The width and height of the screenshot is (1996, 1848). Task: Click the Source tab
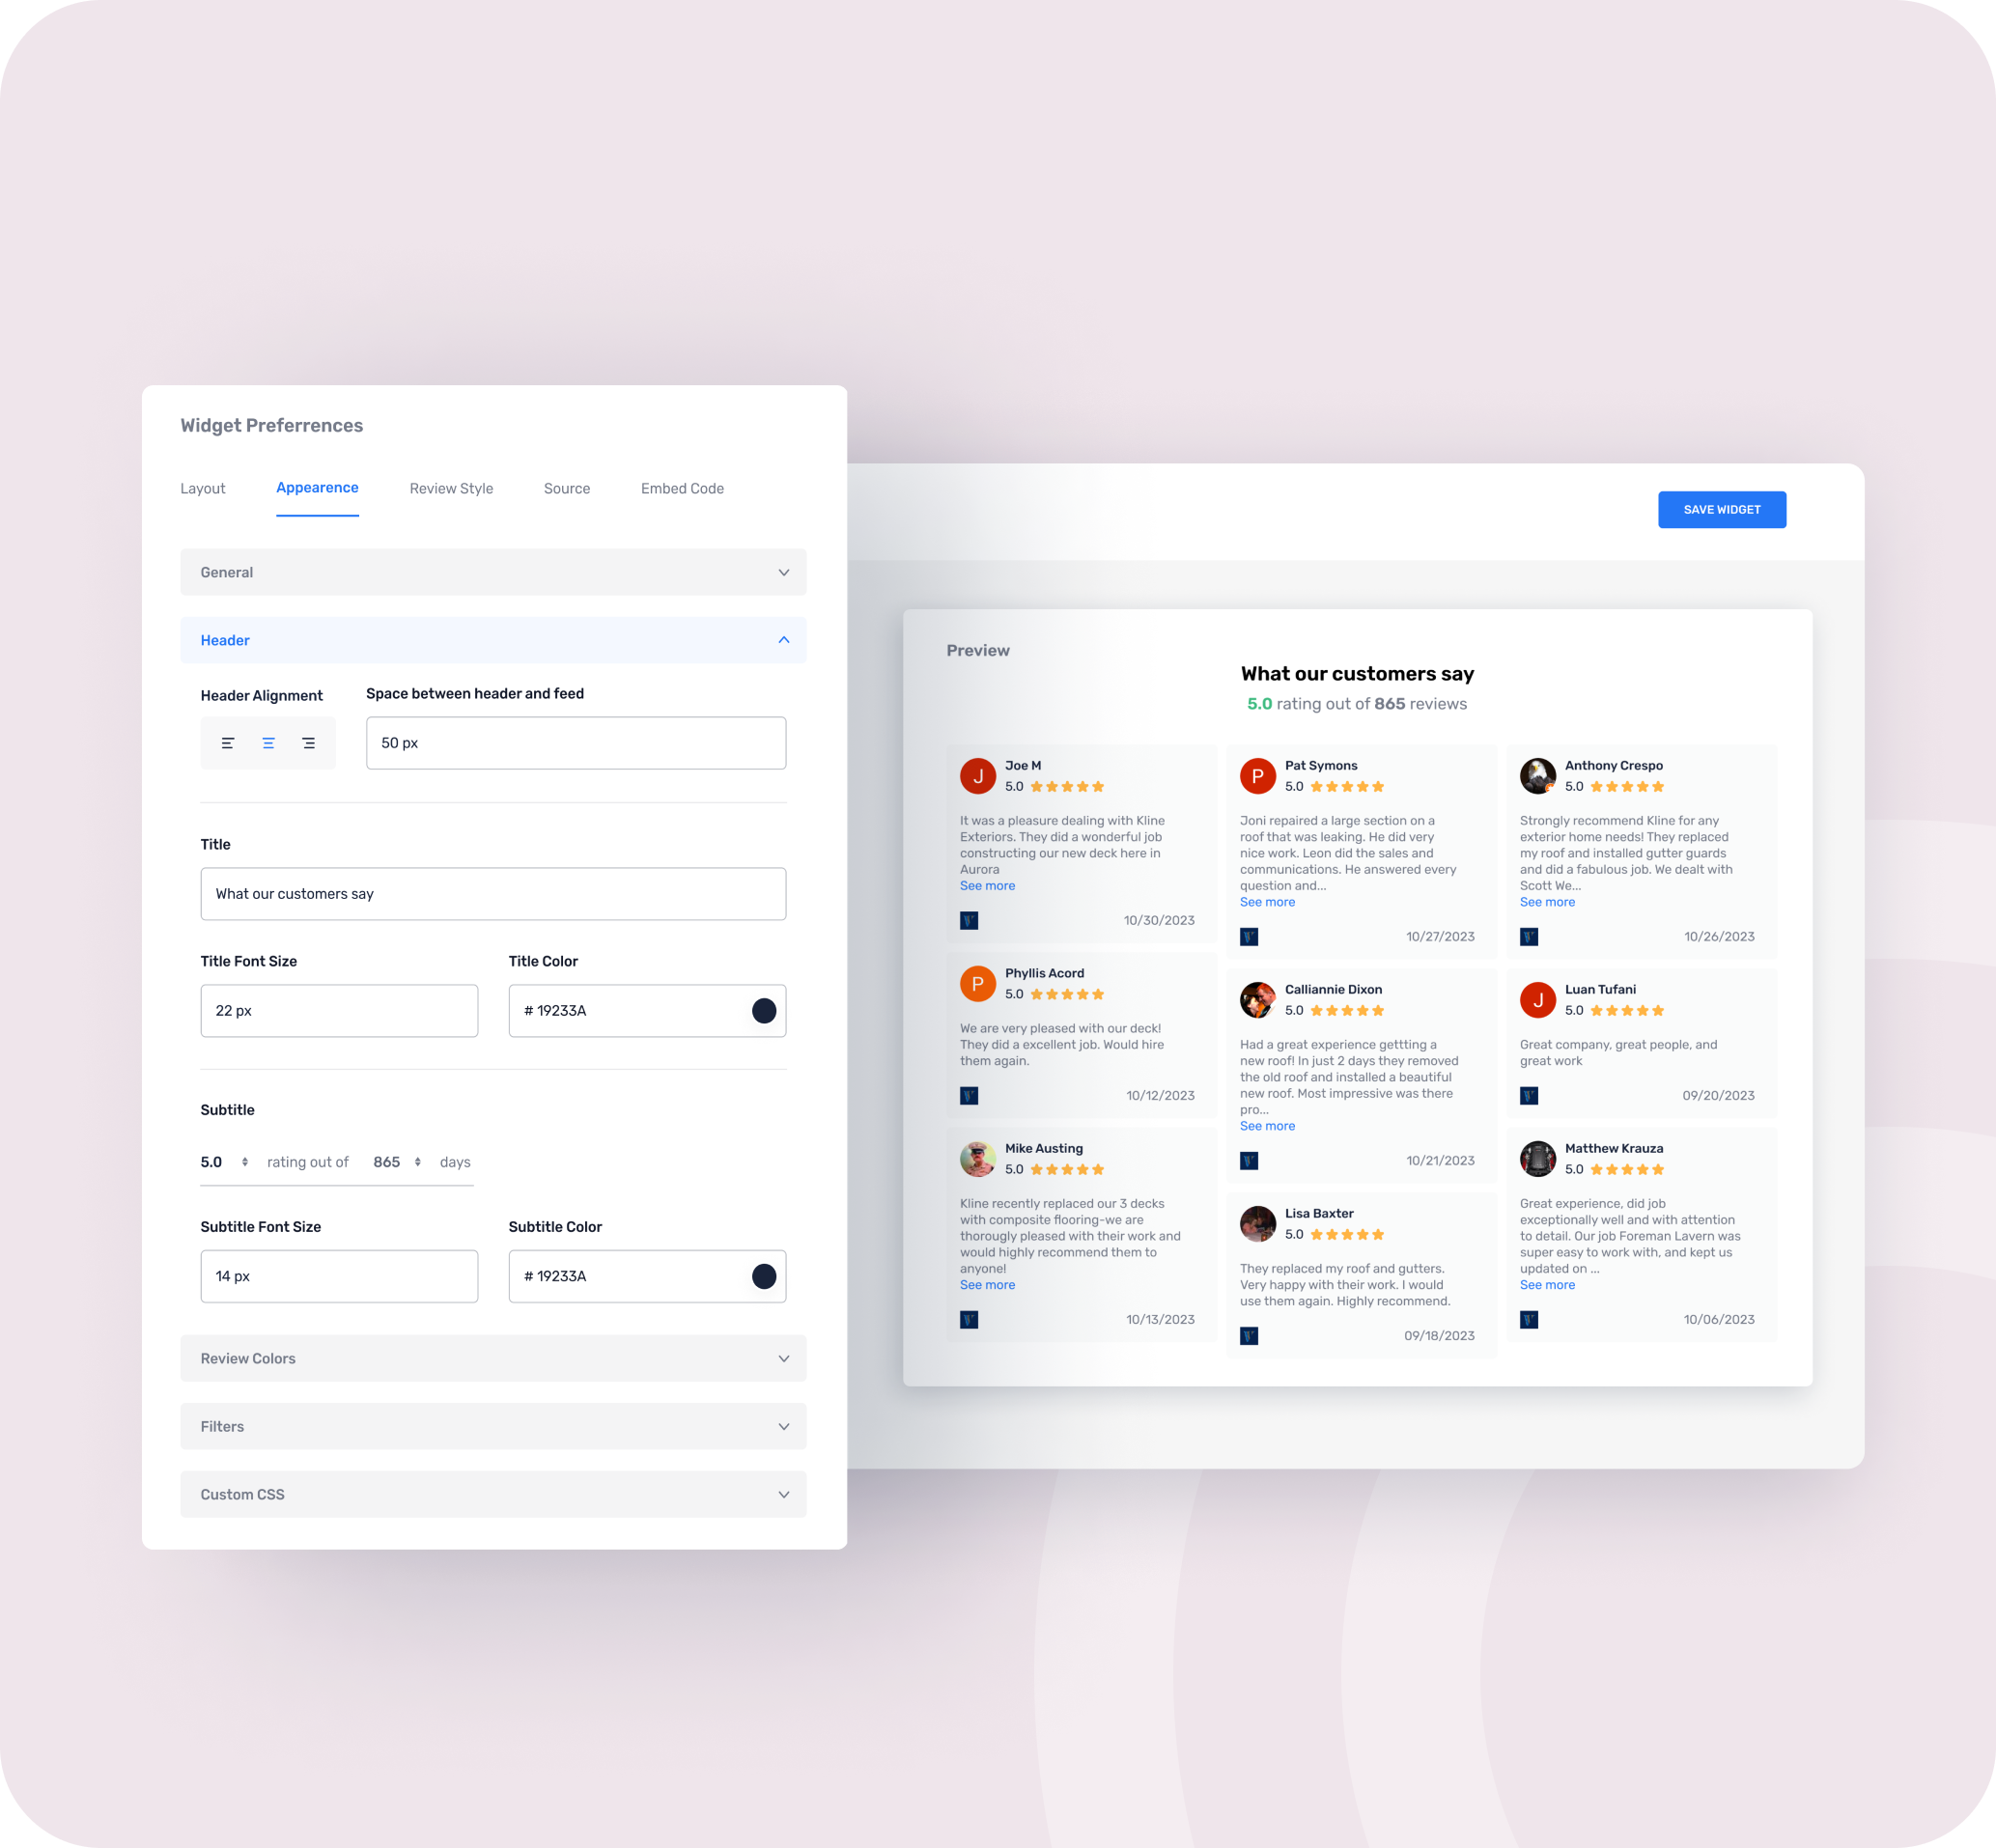coord(567,487)
